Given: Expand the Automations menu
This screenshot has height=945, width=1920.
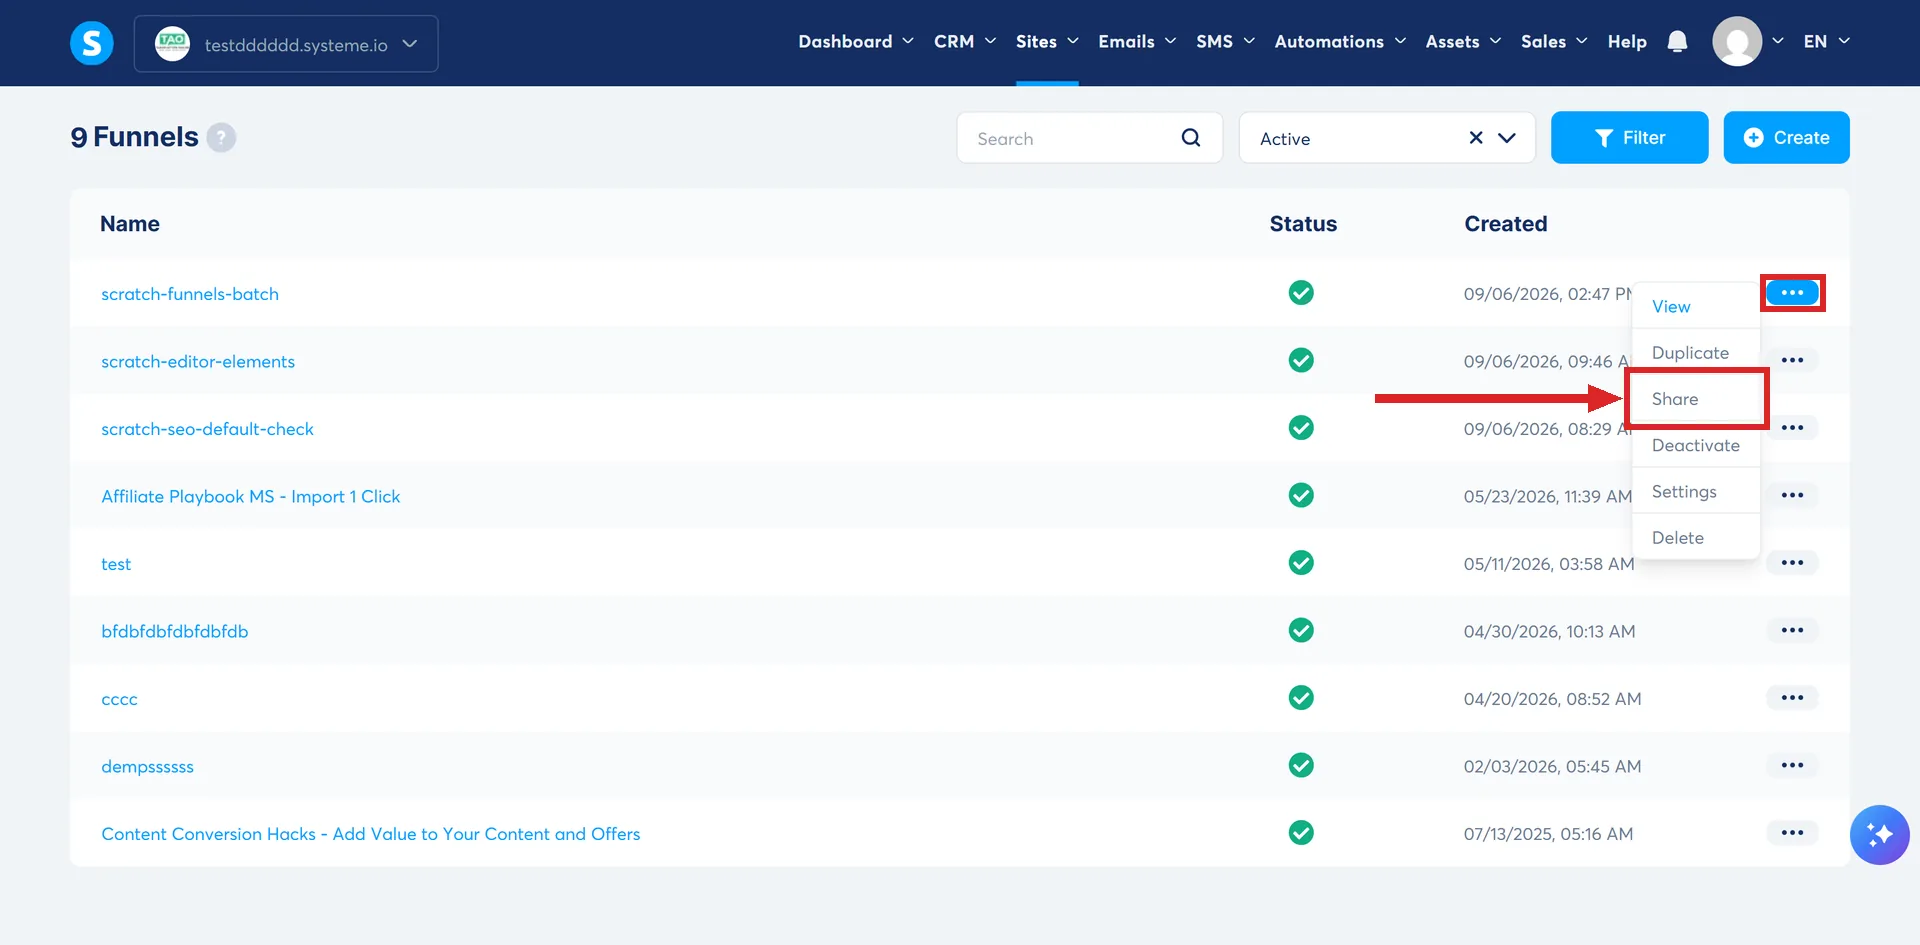Looking at the screenshot, I should 1340,41.
